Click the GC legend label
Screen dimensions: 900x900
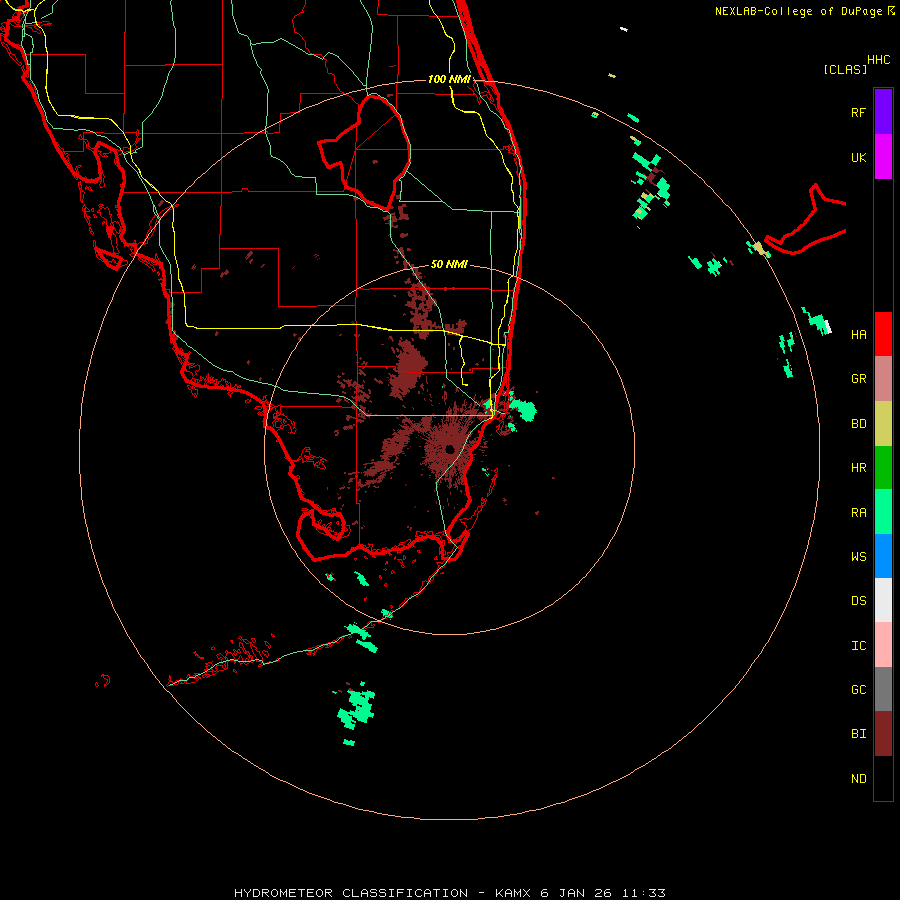859,689
